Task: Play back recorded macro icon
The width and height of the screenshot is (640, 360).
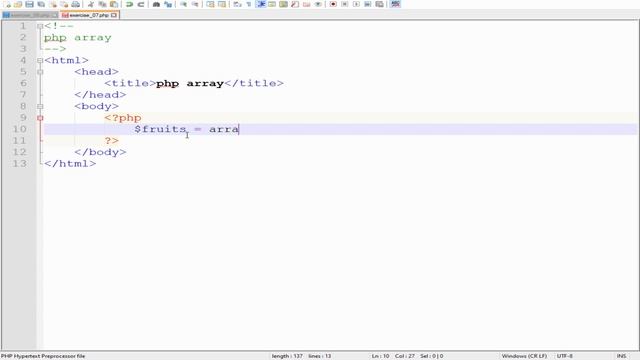Action: (x=356, y=4)
